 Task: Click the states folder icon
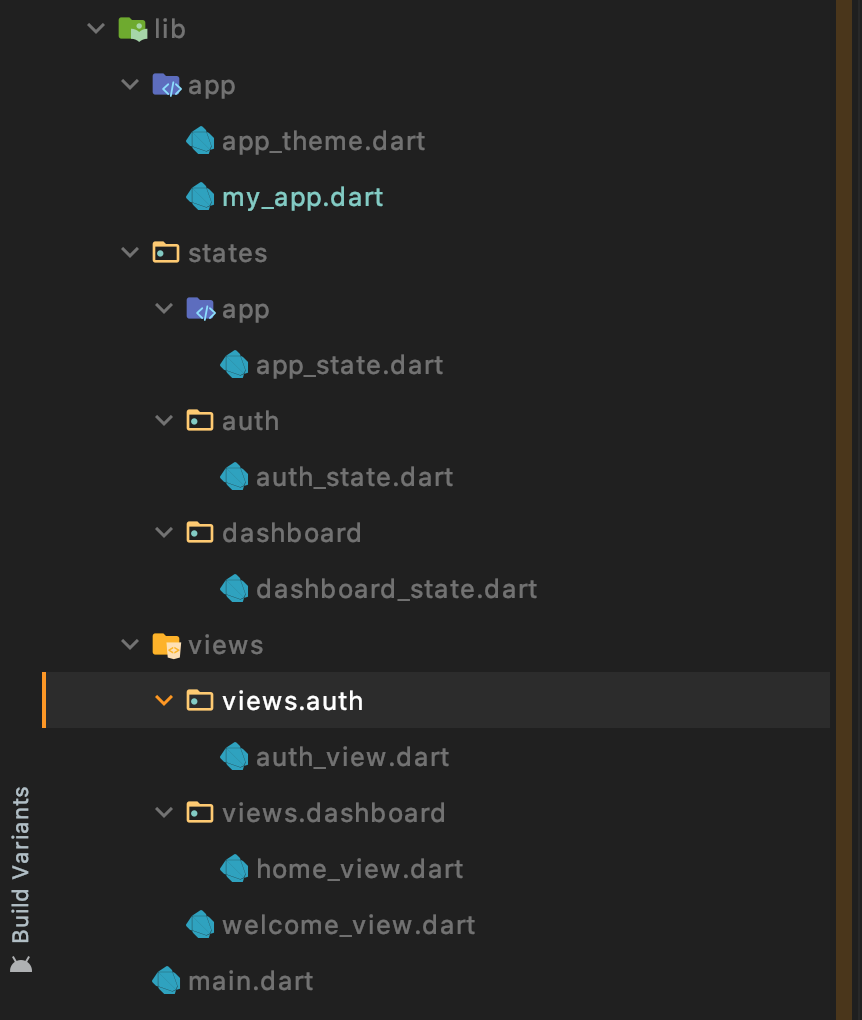tap(166, 253)
